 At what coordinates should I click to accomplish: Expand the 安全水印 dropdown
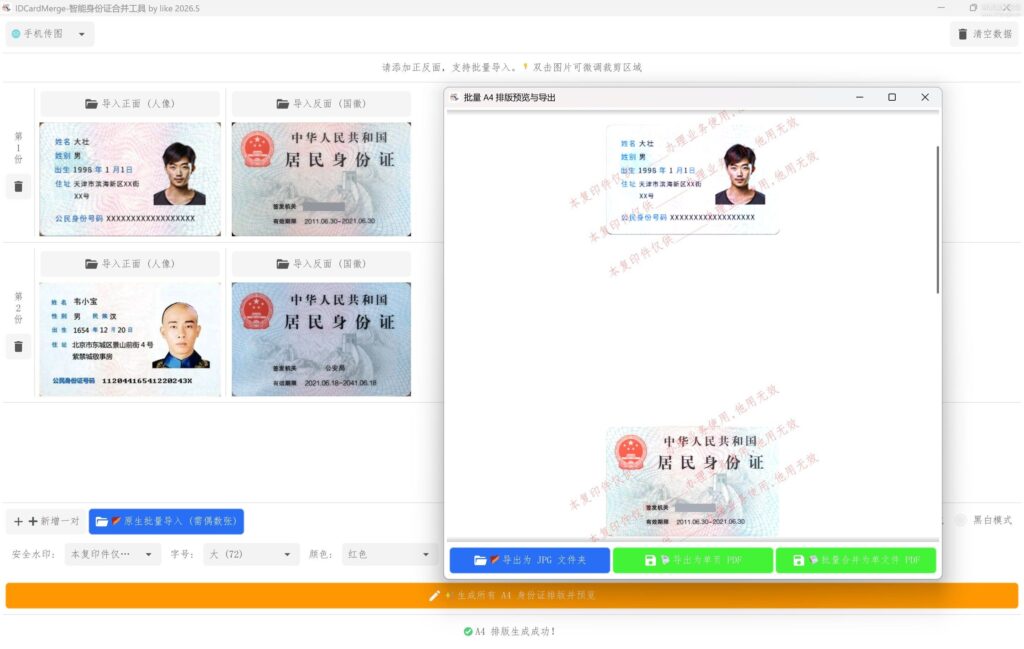pyautogui.click(x=112, y=554)
